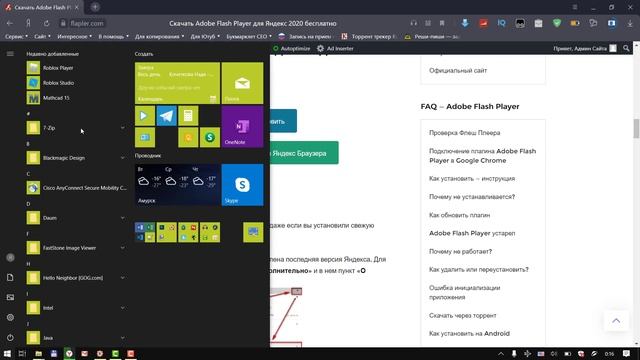Open the Telegram tile
This screenshot has width=640, height=360.
click(x=167, y=116)
